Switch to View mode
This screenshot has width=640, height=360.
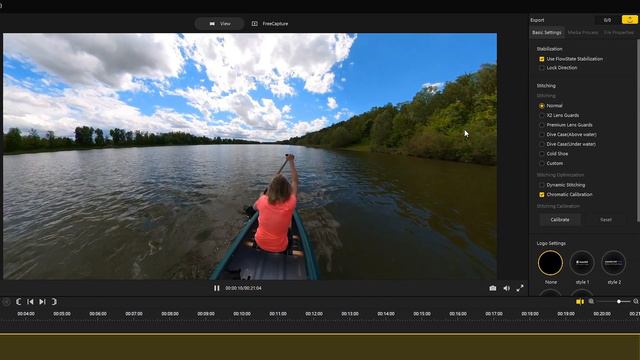point(220,24)
